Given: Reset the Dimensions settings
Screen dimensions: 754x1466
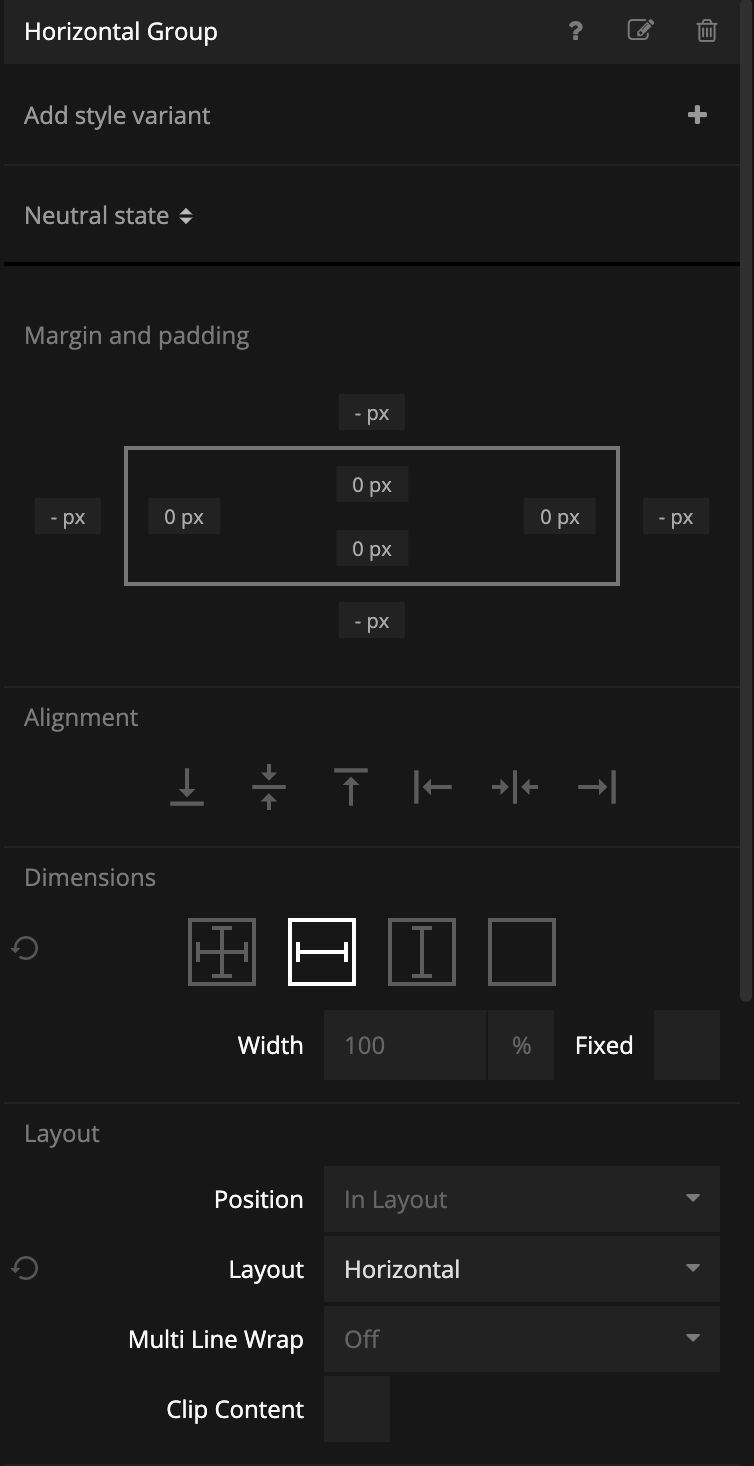Looking at the screenshot, I should (x=25, y=947).
